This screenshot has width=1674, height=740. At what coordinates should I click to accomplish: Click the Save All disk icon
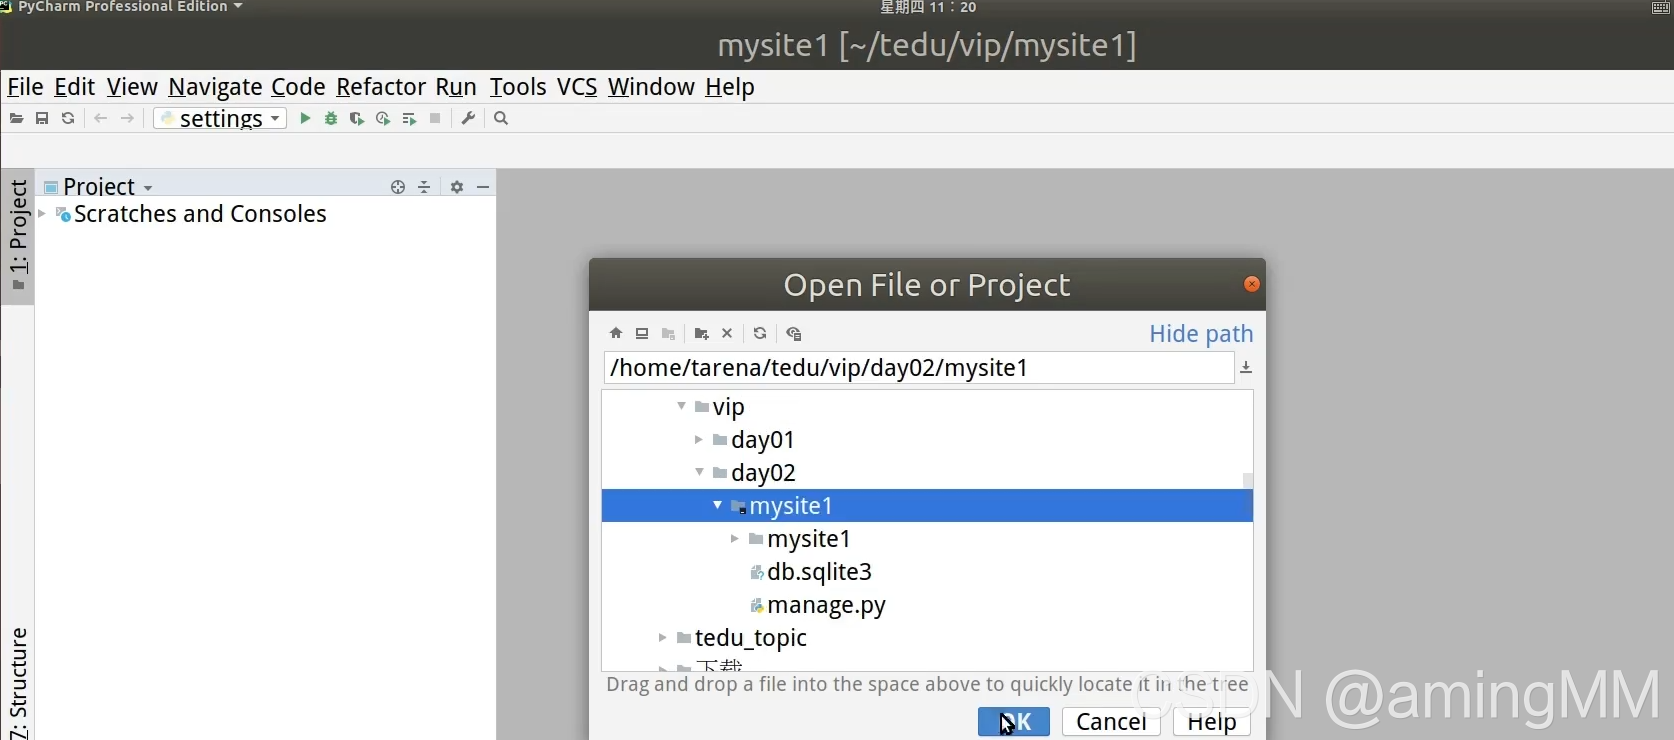pyautogui.click(x=42, y=118)
